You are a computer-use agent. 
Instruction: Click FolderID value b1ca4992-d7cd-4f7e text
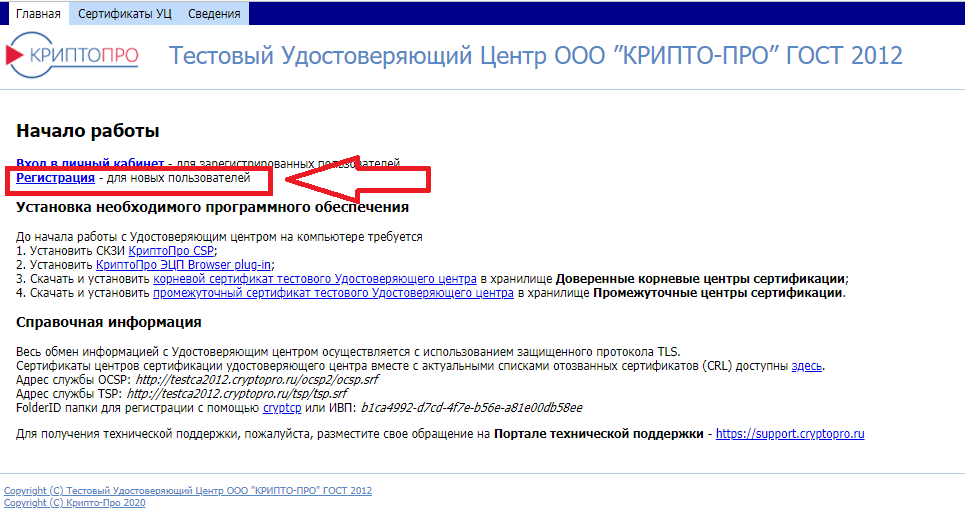click(x=471, y=408)
